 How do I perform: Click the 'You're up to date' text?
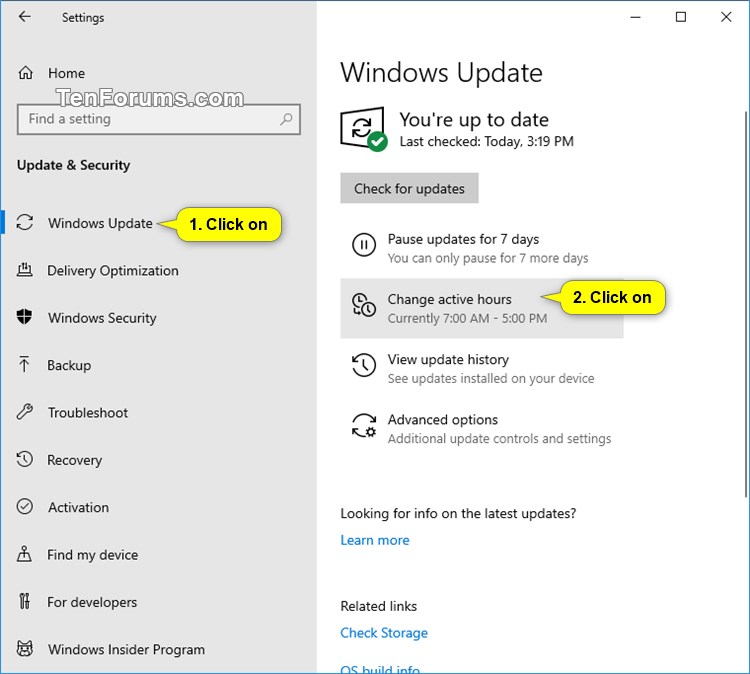[474, 120]
